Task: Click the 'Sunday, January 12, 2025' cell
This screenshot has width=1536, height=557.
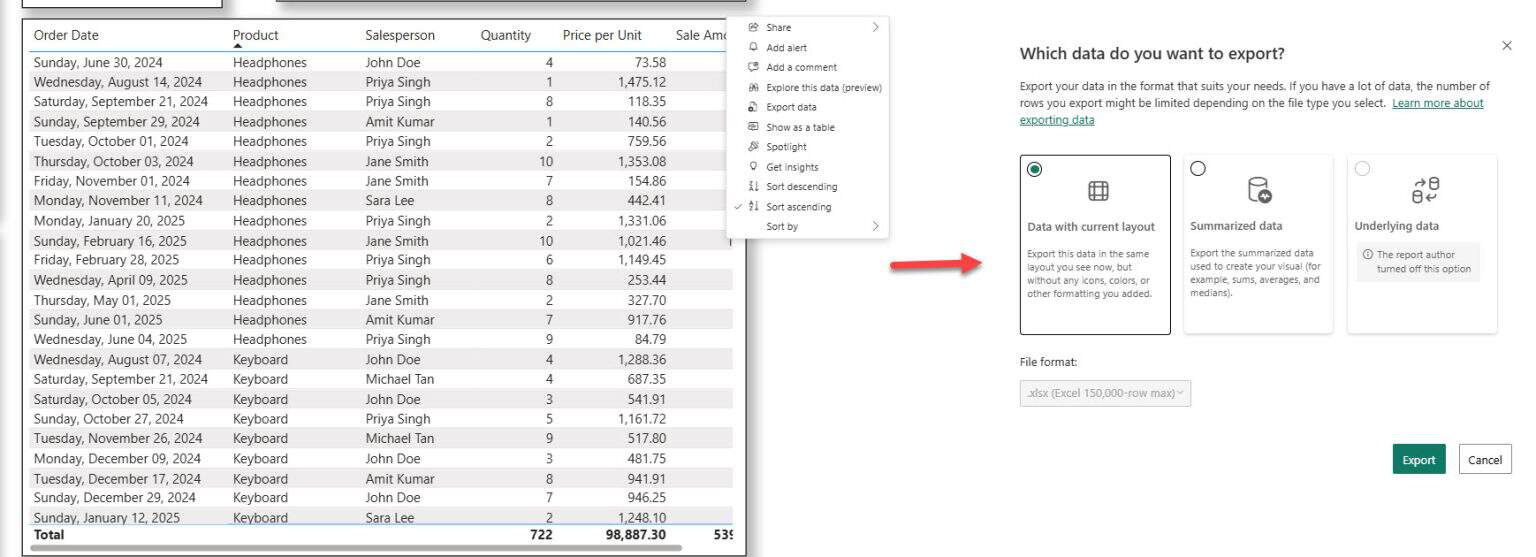Action: pyautogui.click(x=105, y=517)
